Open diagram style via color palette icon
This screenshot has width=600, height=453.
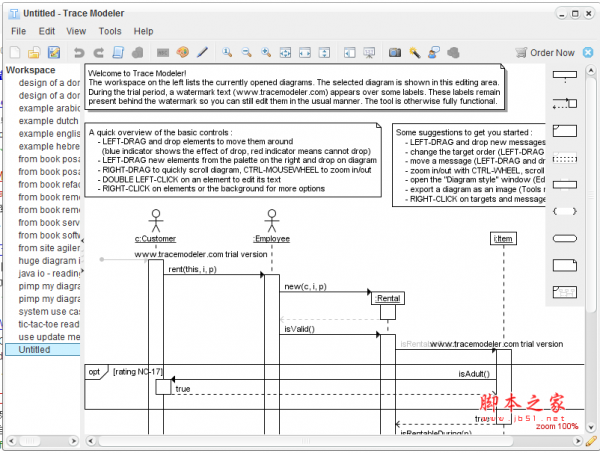(182, 52)
